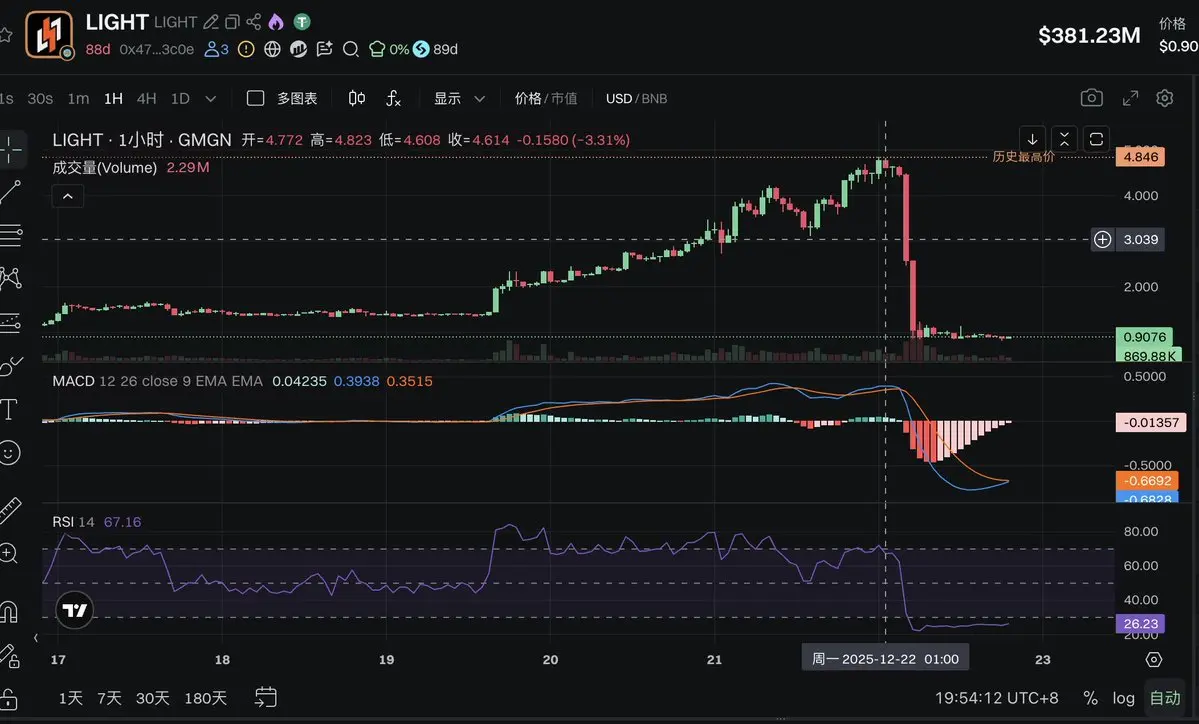The image size is (1199, 724).
Task: Open indicators fx menu
Action: [x=393, y=99]
